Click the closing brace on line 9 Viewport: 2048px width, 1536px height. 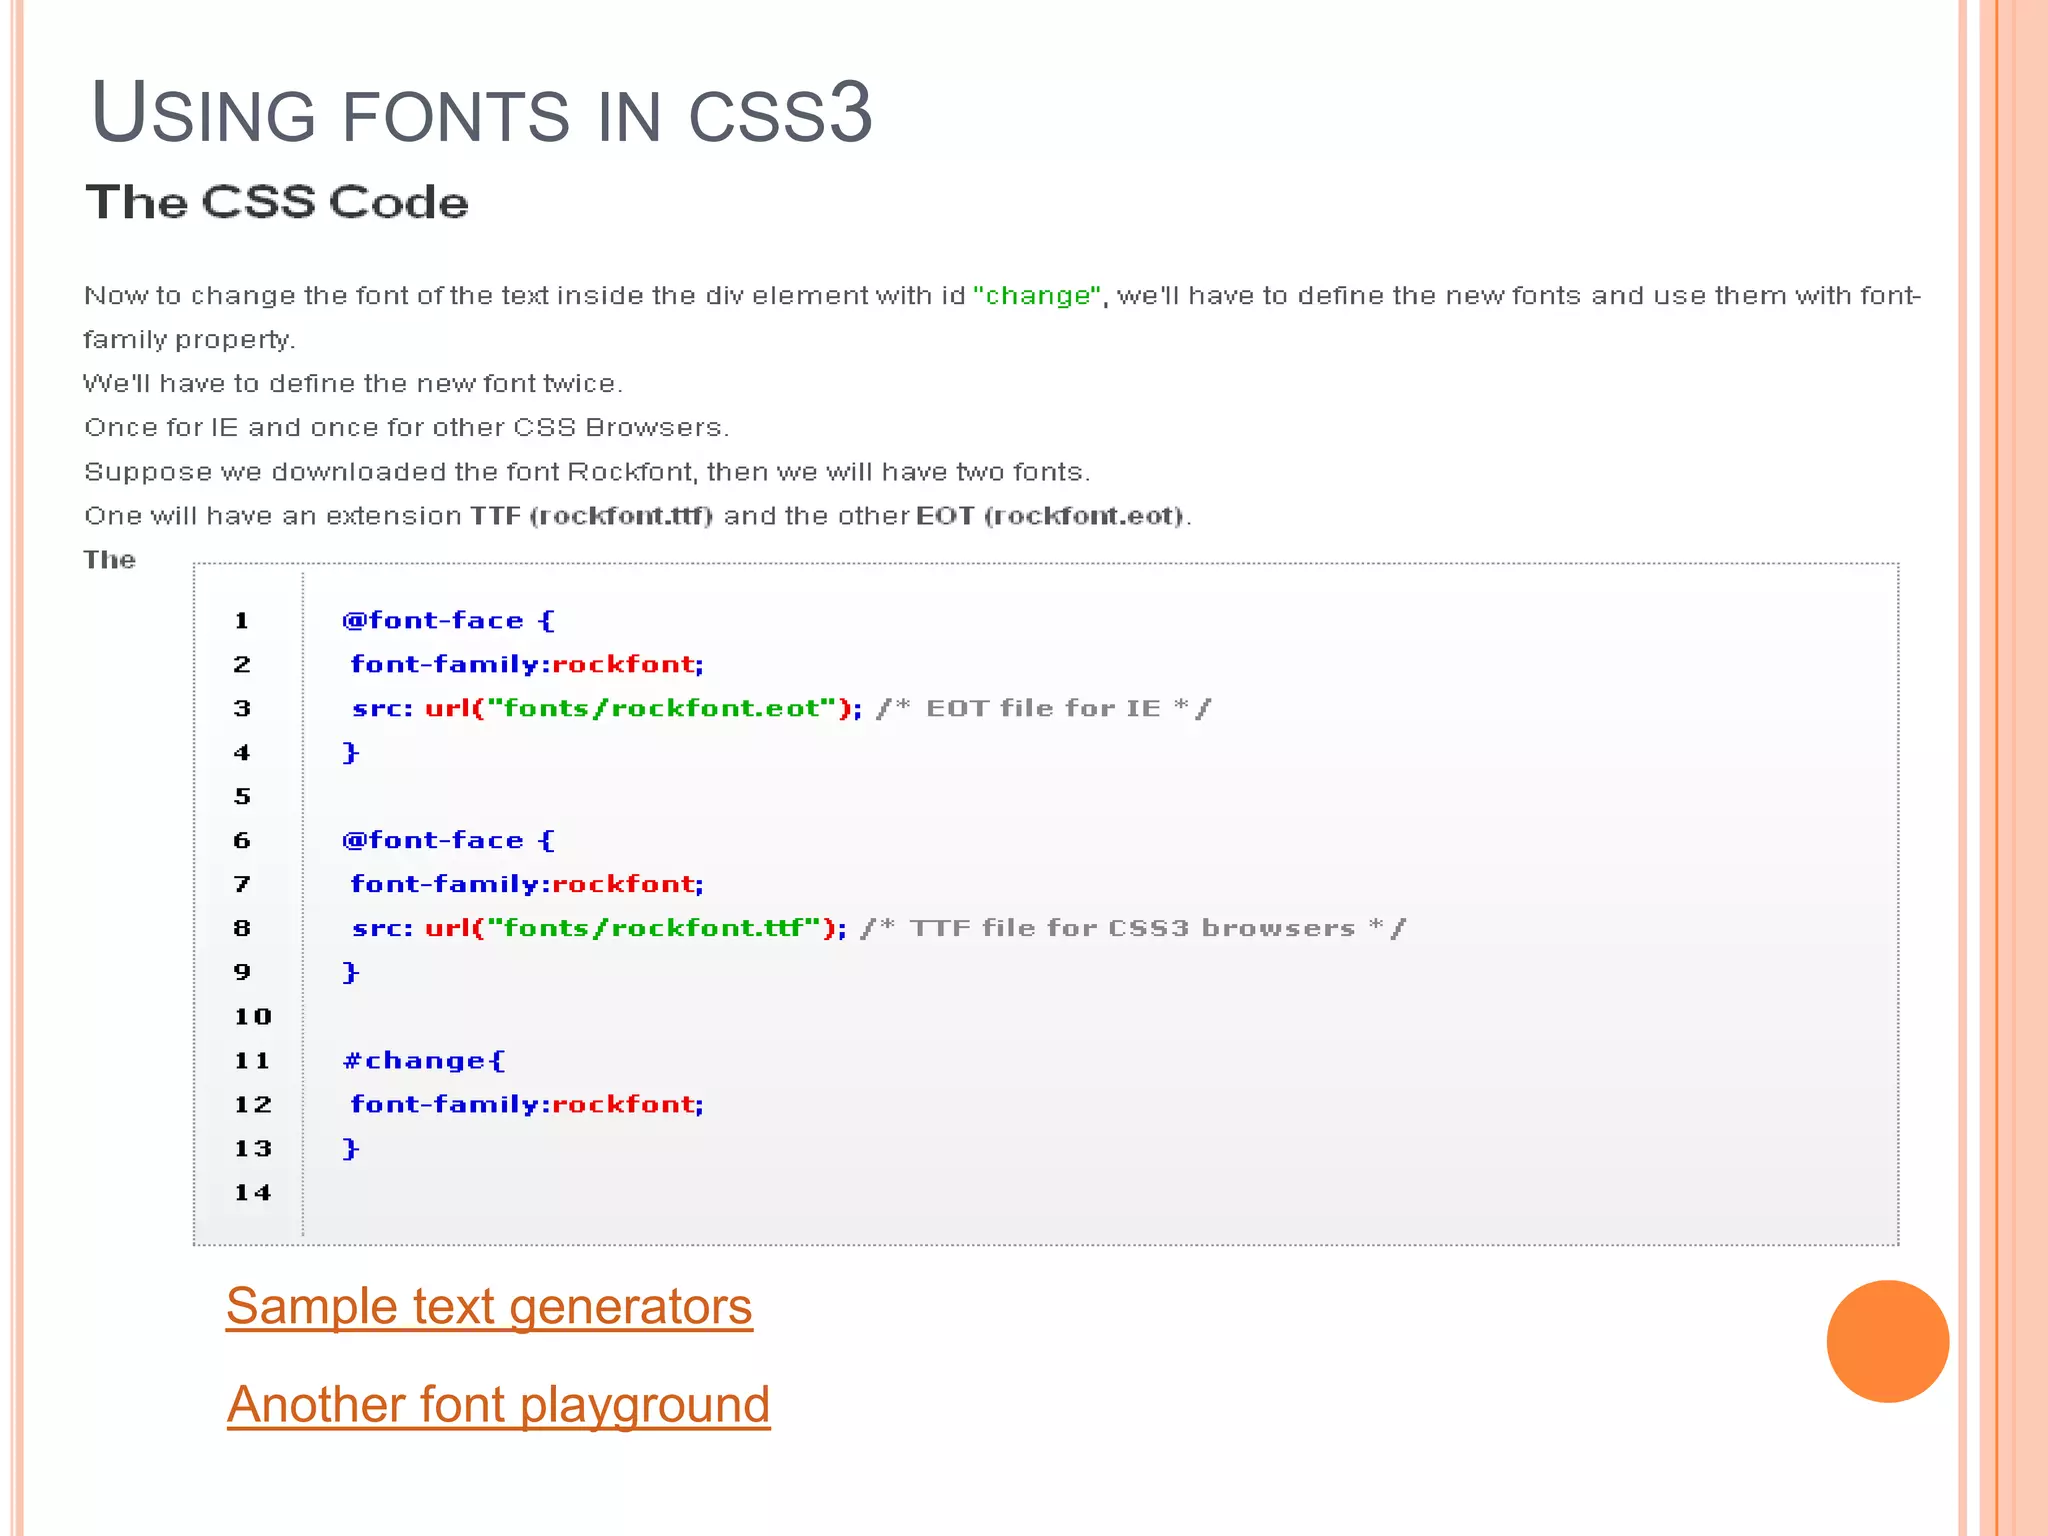(x=350, y=972)
